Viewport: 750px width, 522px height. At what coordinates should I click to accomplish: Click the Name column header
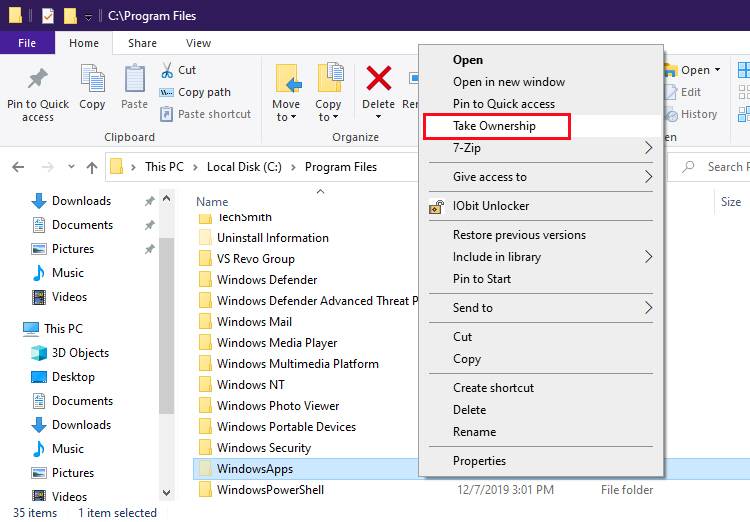pyautogui.click(x=212, y=202)
